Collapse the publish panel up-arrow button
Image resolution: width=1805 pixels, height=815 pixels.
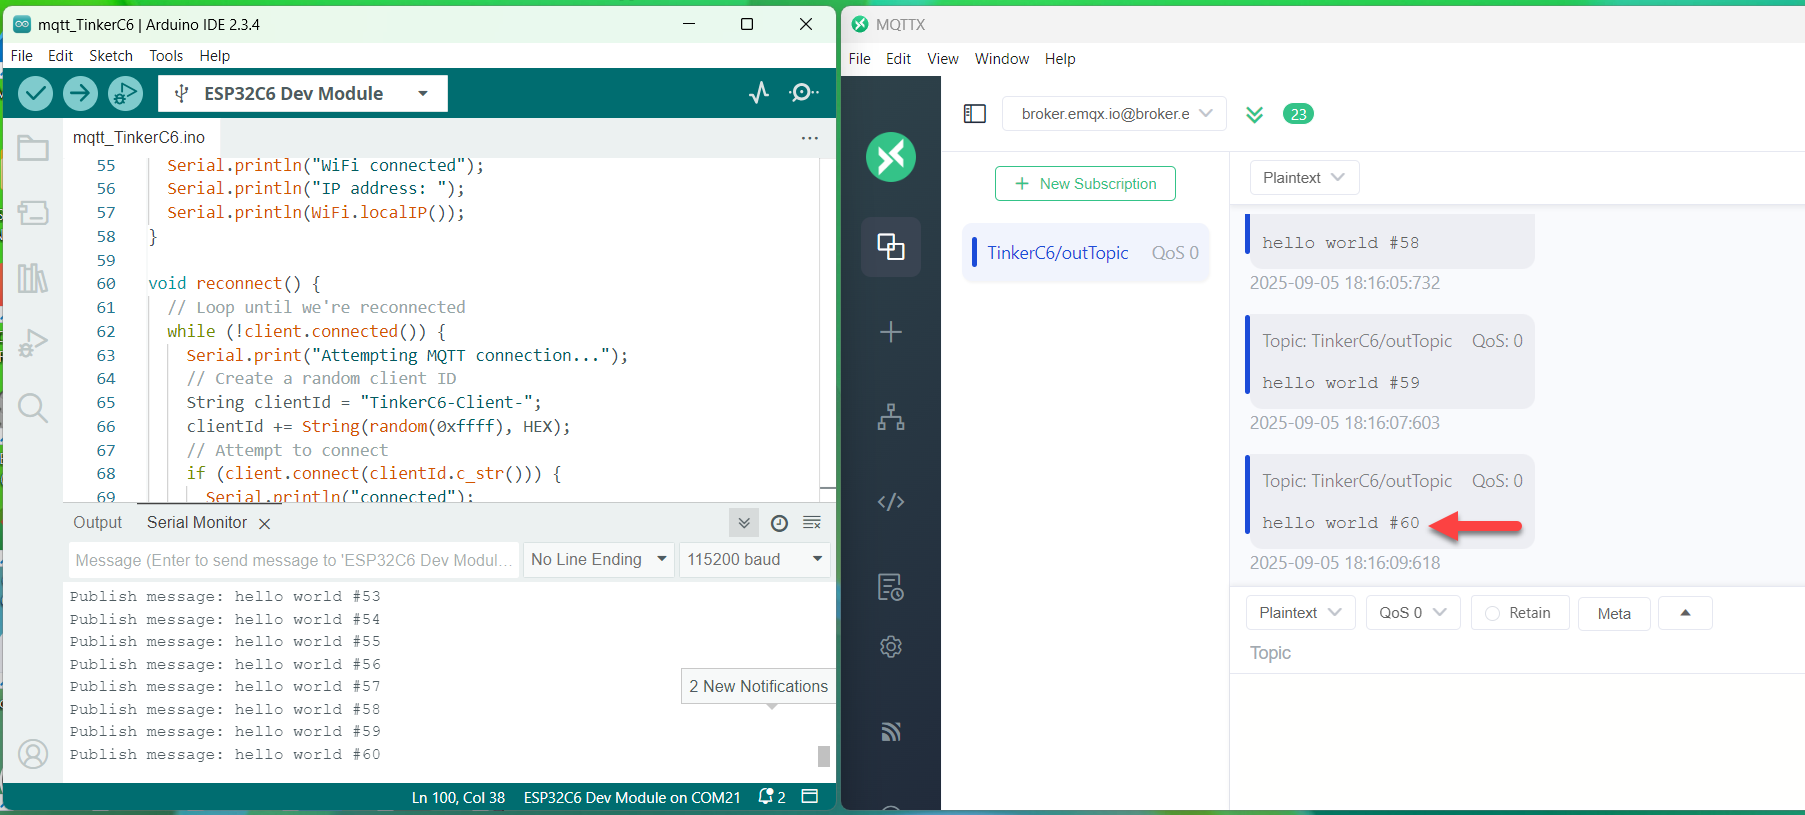[x=1685, y=613]
